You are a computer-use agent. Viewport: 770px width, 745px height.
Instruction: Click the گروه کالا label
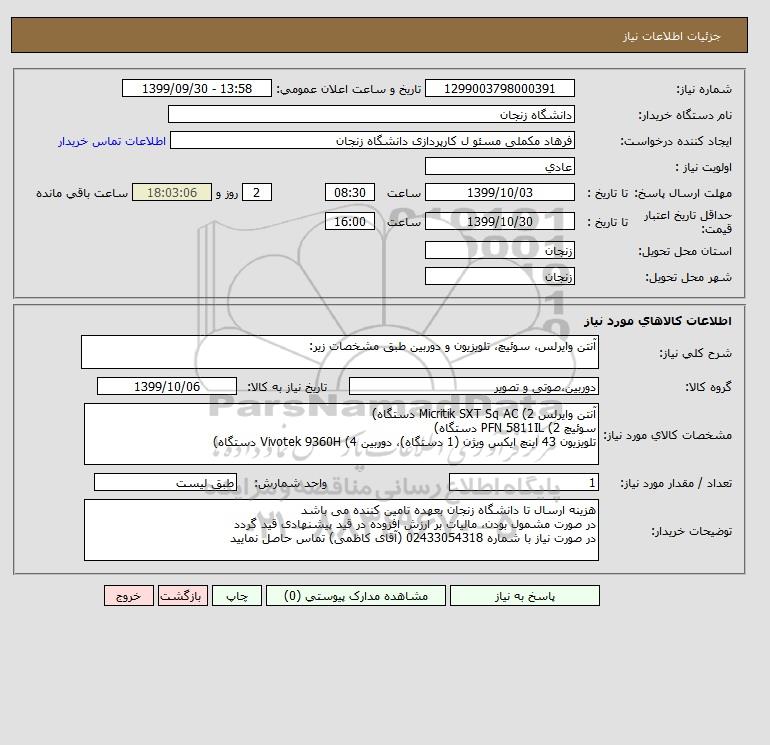click(709, 387)
